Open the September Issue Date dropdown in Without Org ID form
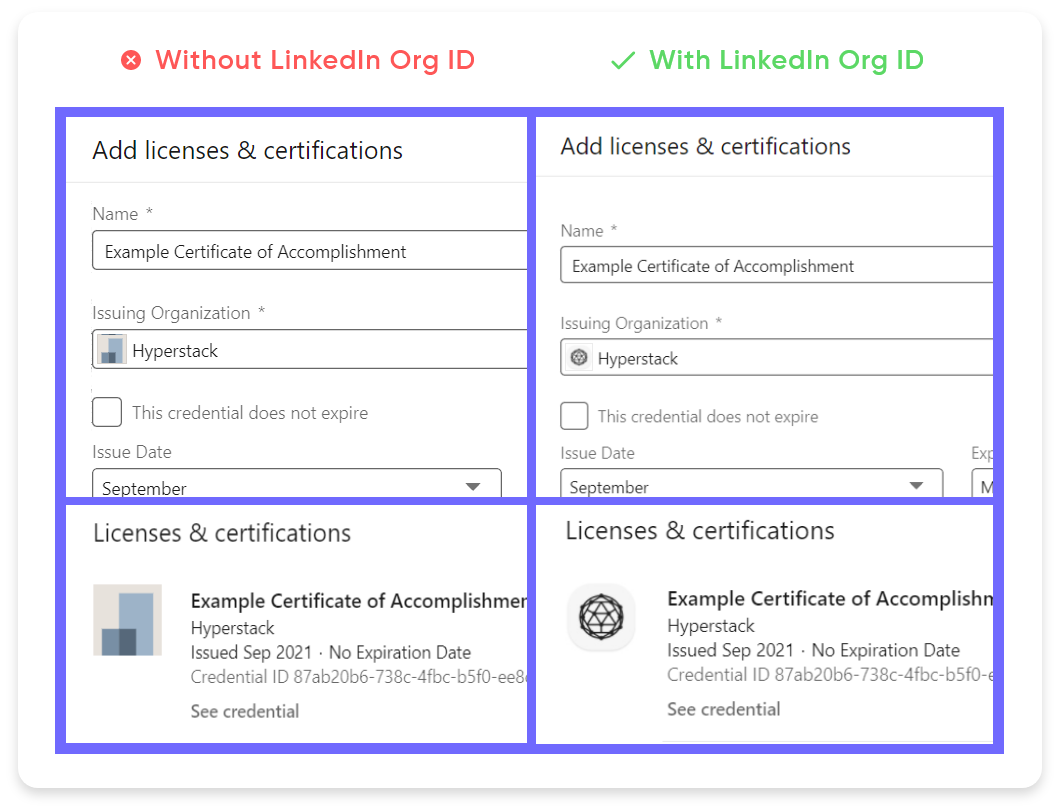 296,486
